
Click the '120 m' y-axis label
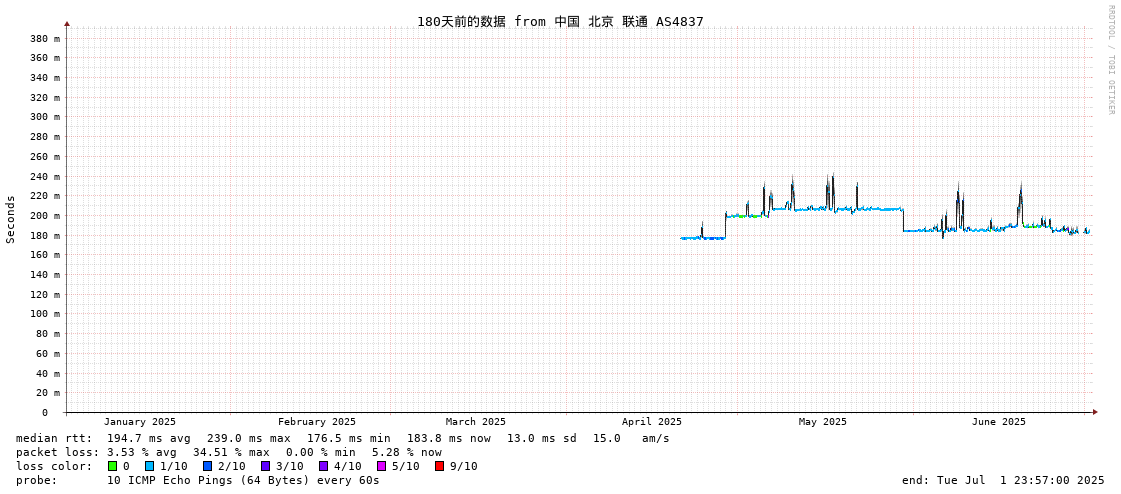[x=46, y=295]
